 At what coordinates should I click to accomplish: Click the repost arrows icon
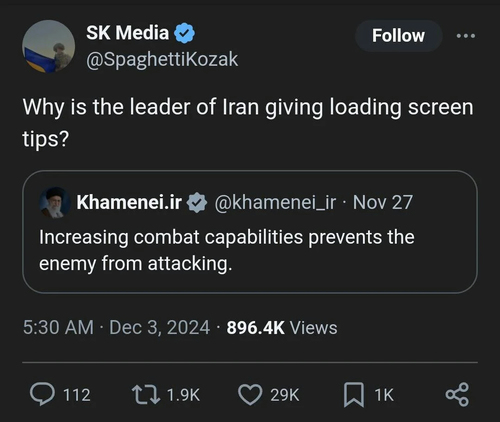point(146,395)
